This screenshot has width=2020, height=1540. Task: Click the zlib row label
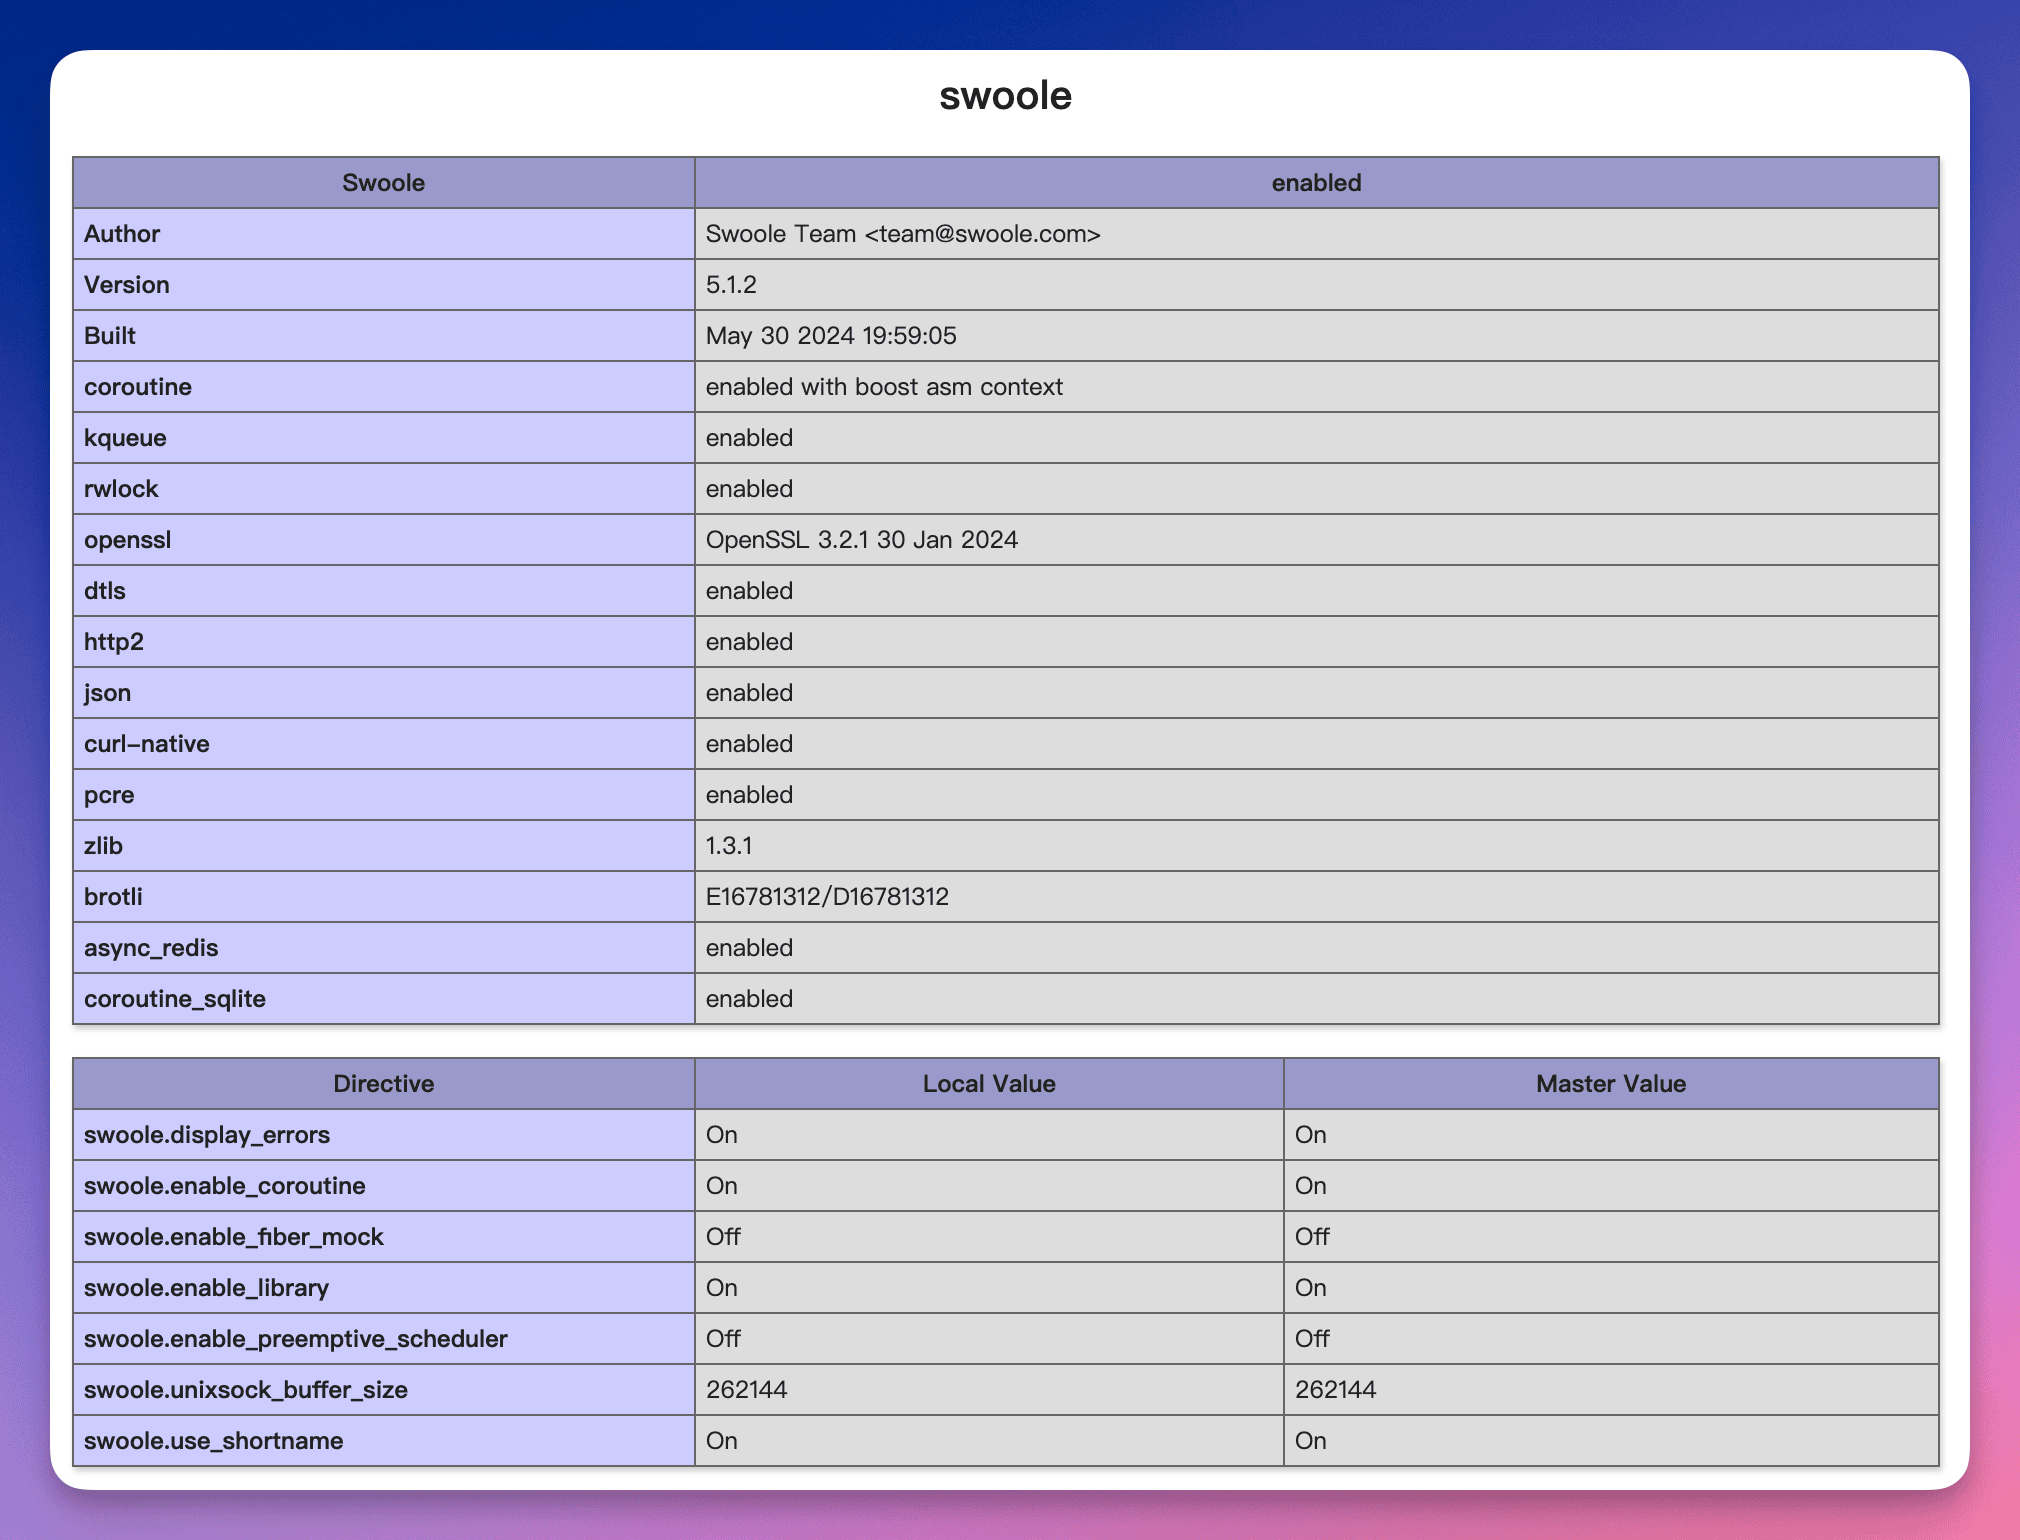coord(103,846)
